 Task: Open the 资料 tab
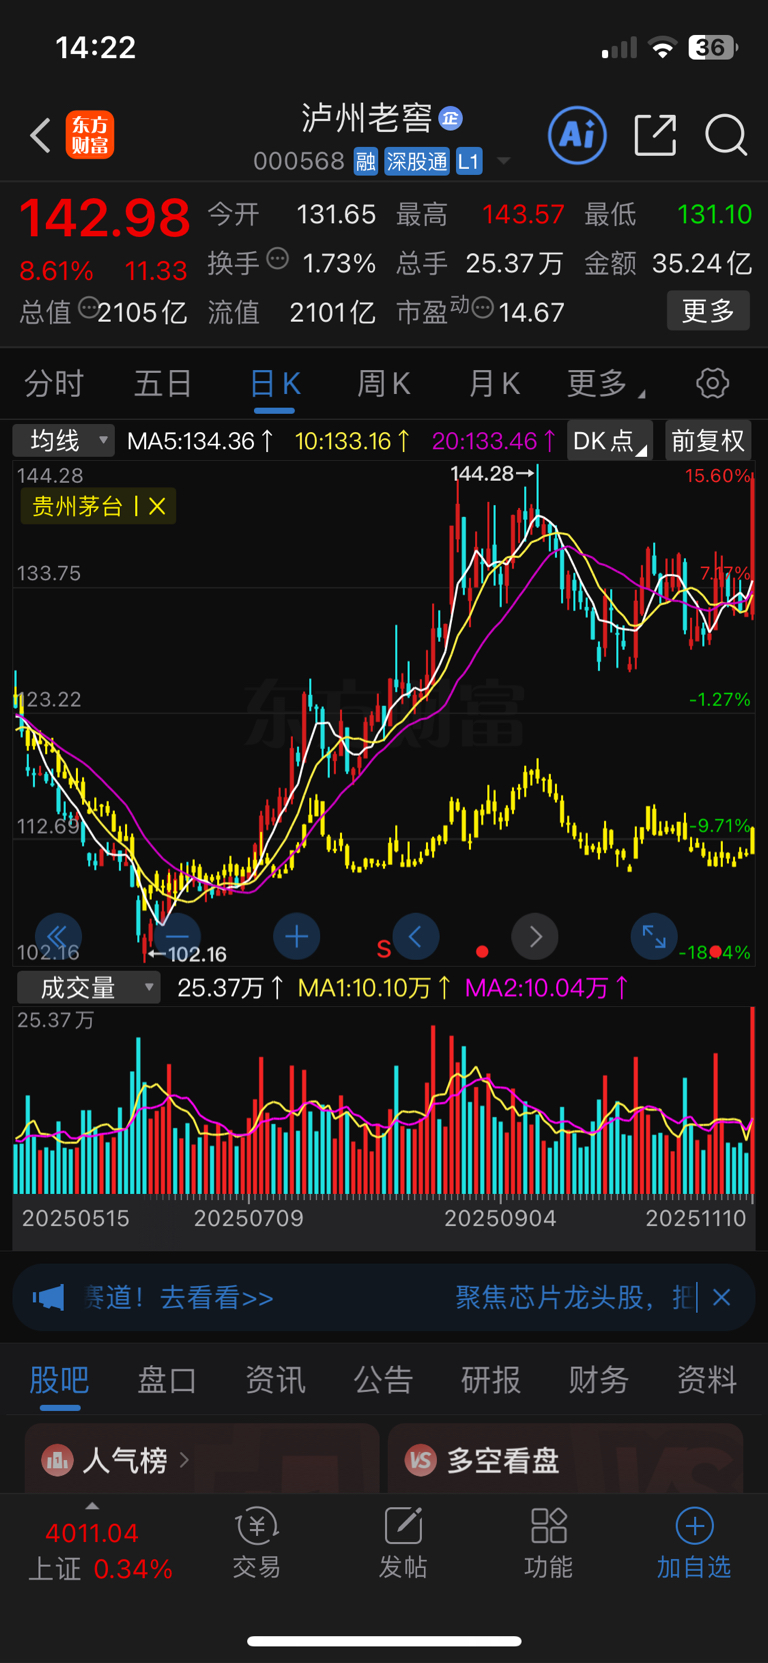click(x=707, y=1380)
